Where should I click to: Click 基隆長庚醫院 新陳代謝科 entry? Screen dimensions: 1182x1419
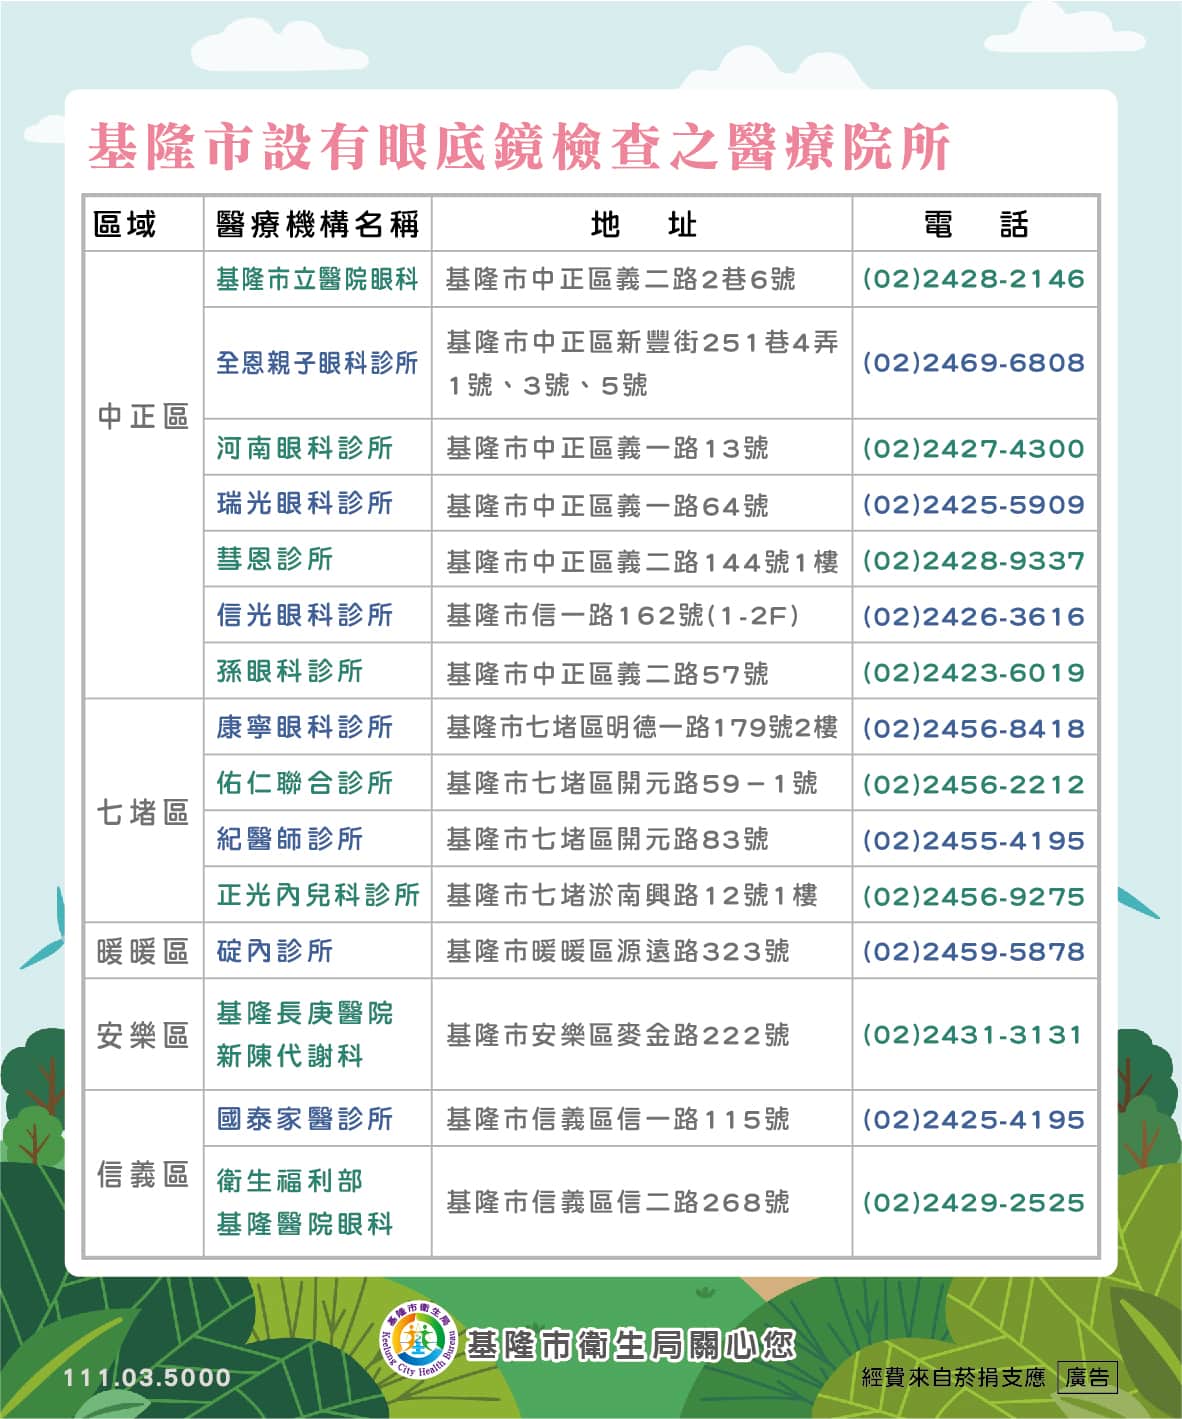pos(304,1034)
